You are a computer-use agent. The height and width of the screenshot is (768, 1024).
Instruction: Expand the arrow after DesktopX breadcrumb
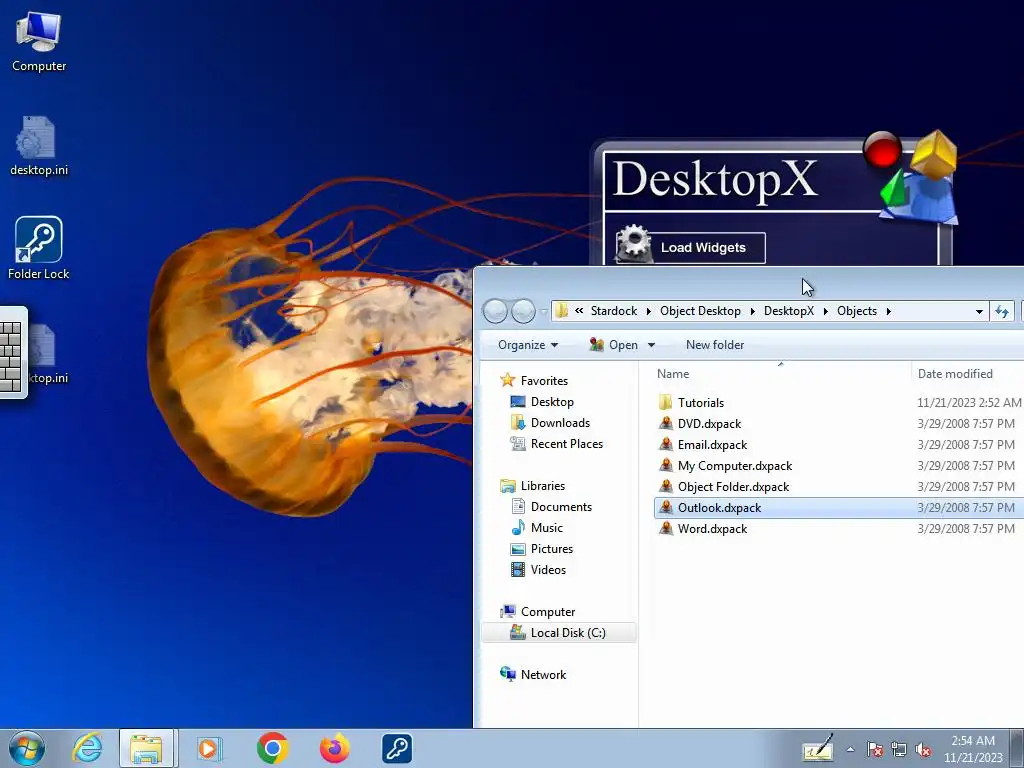pyautogui.click(x=825, y=312)
